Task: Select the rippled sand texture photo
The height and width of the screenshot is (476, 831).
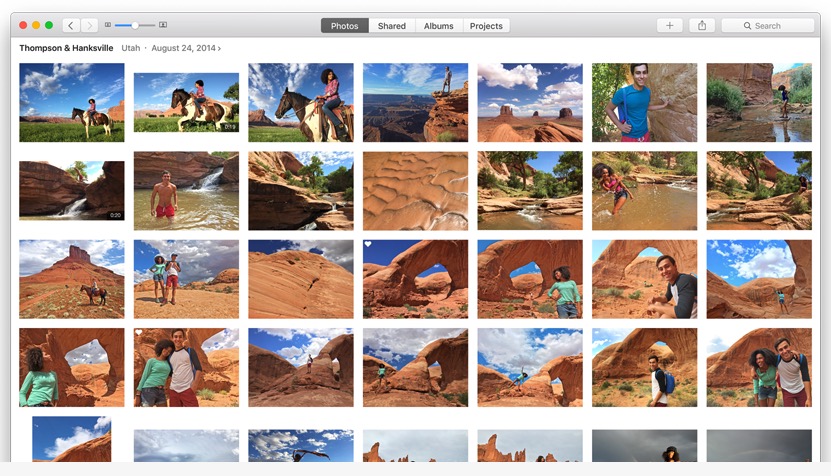Action: pos(415,190)
